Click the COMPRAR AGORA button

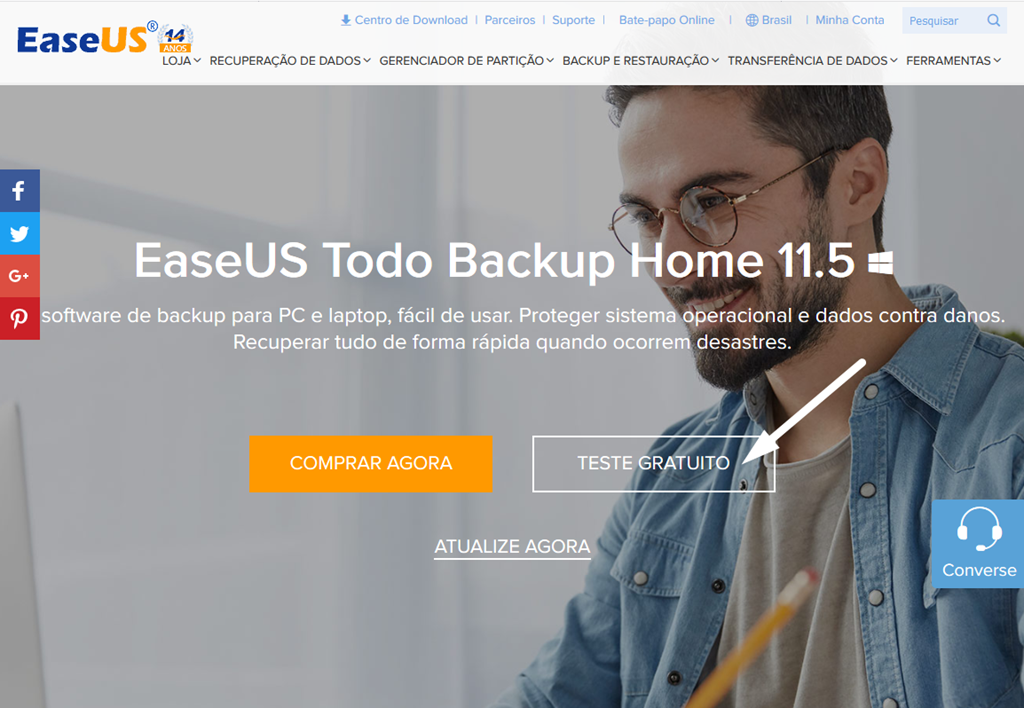(370, 463)
